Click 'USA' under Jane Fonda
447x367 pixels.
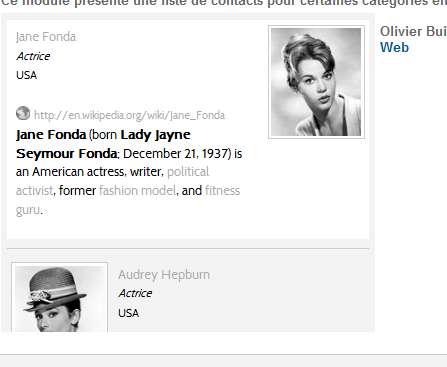(26, 75)
